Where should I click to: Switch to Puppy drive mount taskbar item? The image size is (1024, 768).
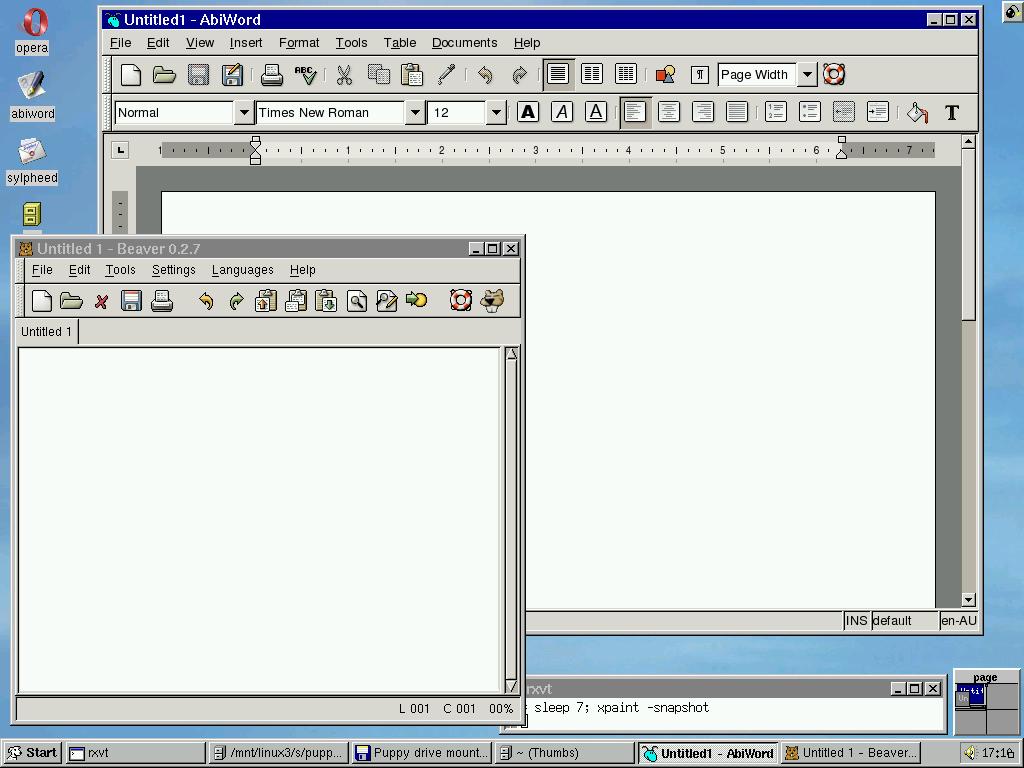pos(423,753)
